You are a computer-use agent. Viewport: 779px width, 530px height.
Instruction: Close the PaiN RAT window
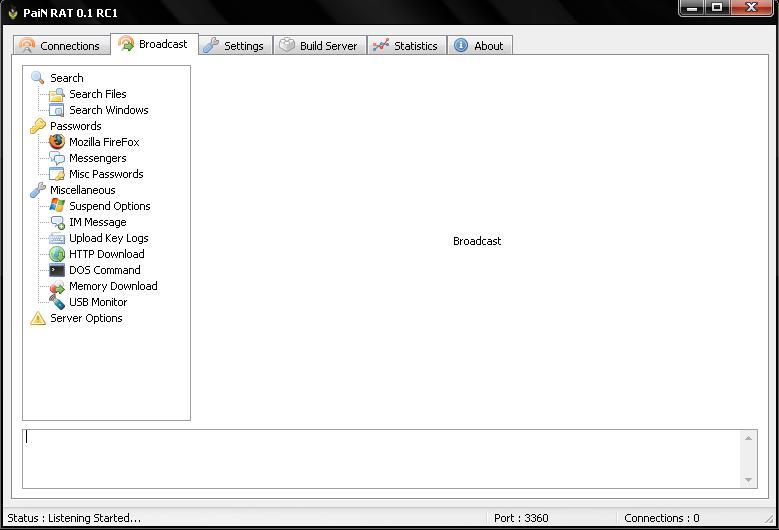tap(752, 7)
